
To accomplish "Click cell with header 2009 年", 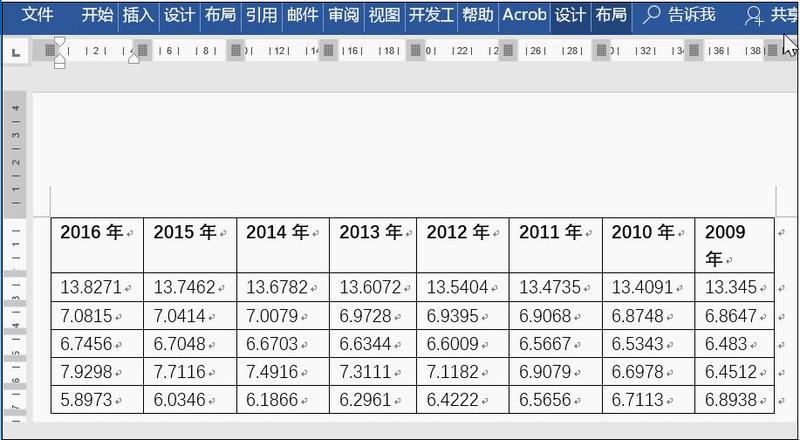I will [x=735, y=246].
